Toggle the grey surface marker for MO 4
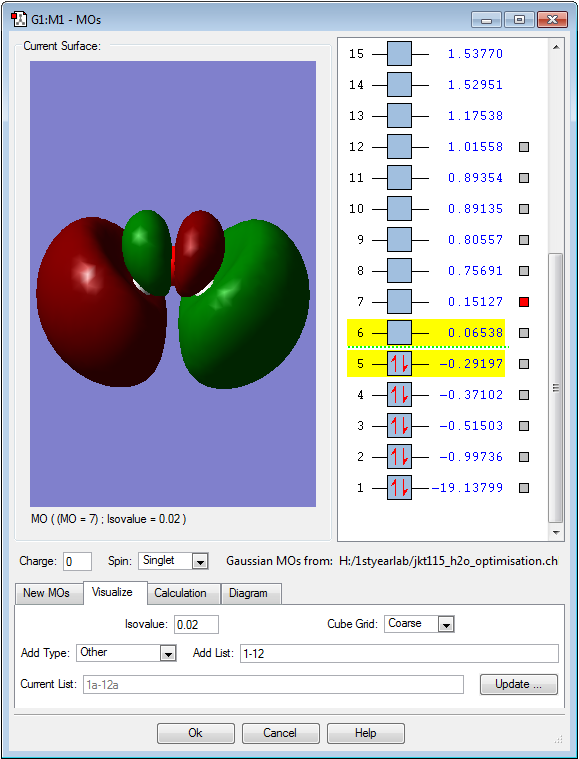 click(524, 395)
